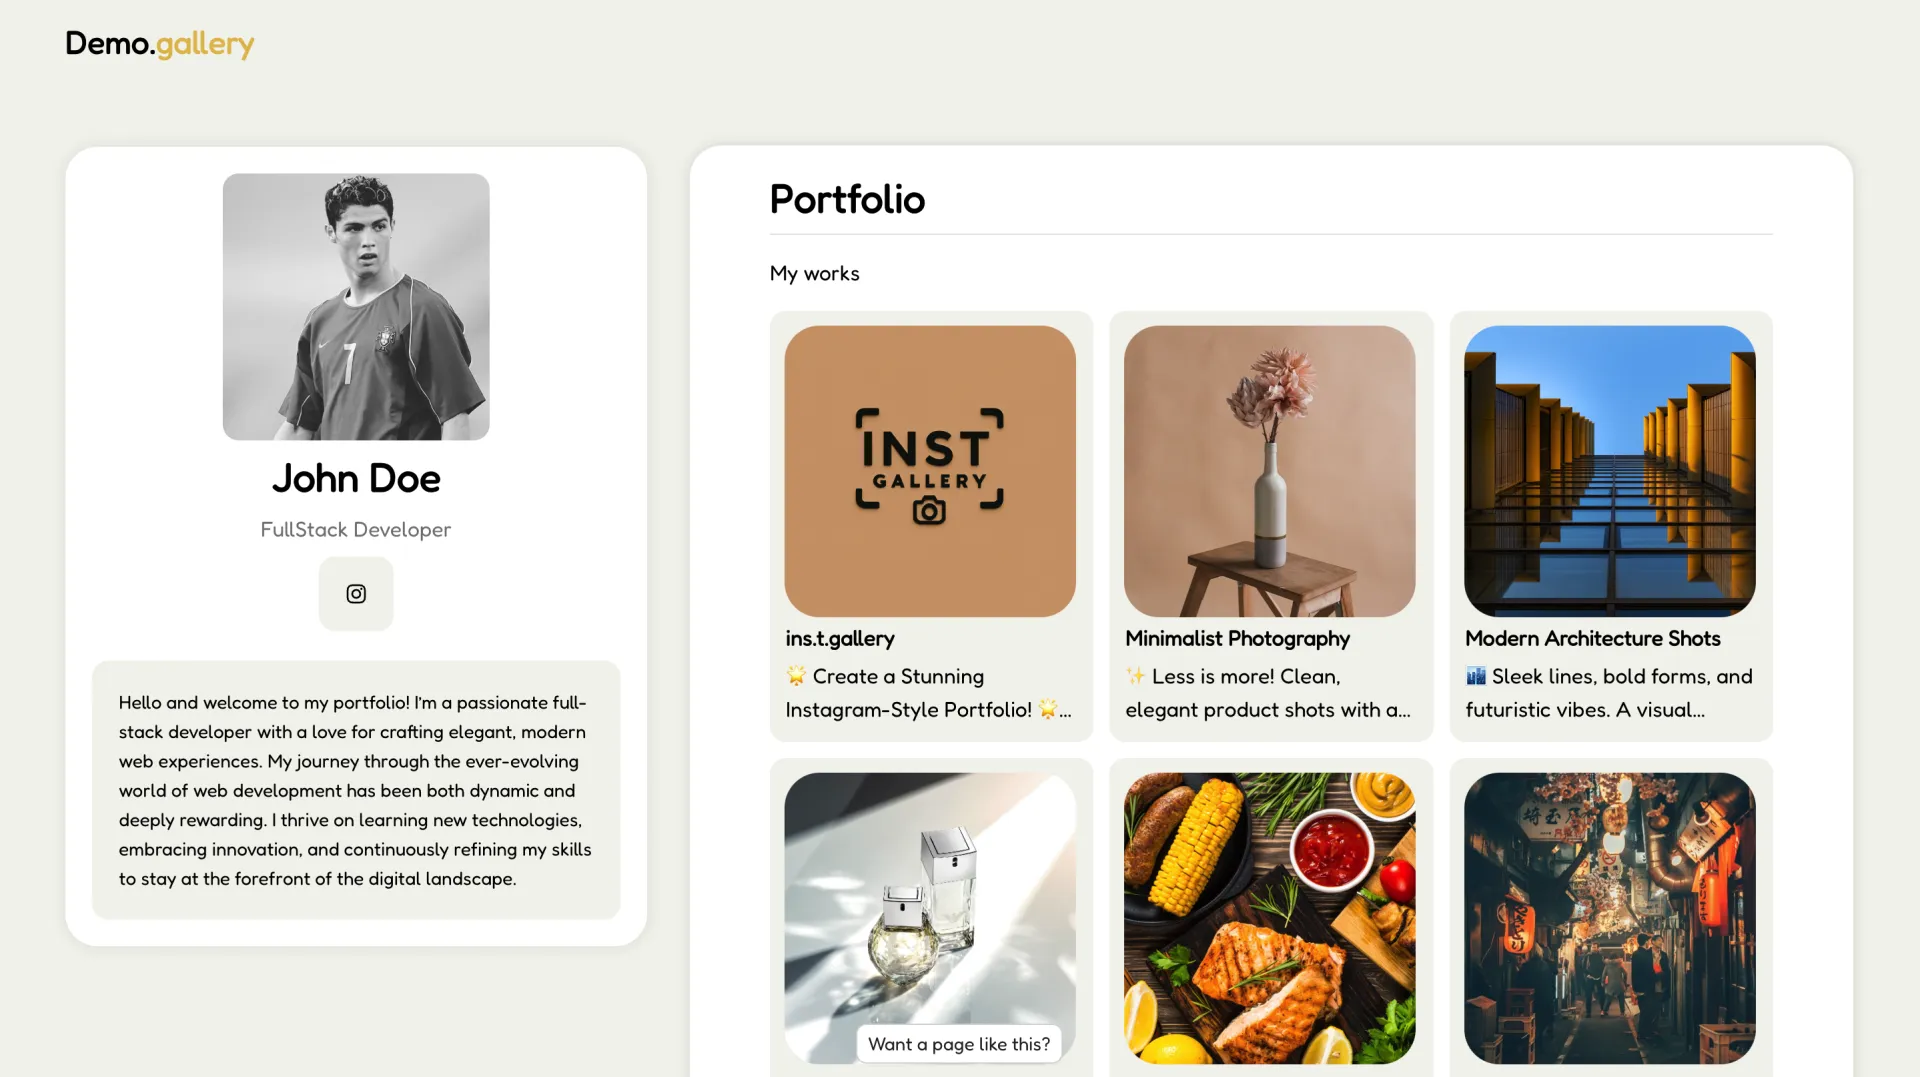The width and height of the screenshot is (1920, 1077).
Task: Open the flower vase photo
Action: pyautogui.click(x=1270, y=471)
